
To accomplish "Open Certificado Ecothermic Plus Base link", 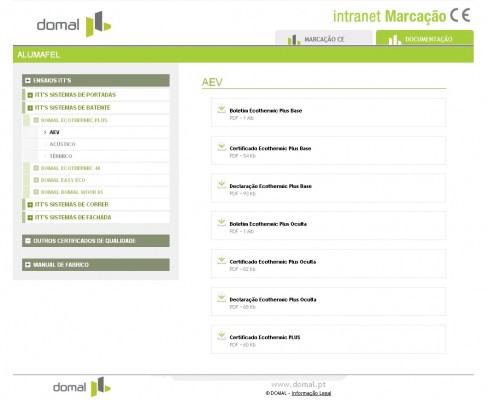I will tap(270, 148).
